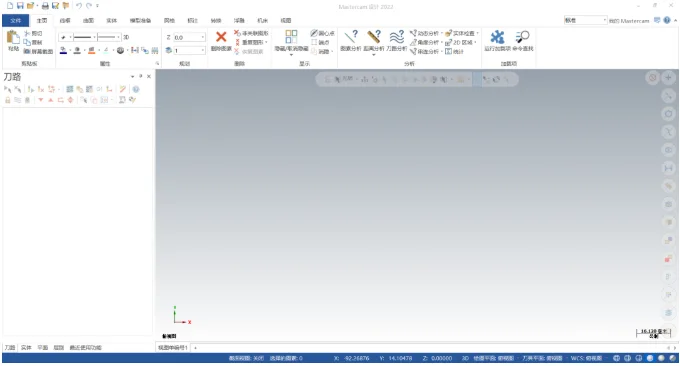
Task: Expand the 重复图形 dropdown arrow
Action: (266, 42)
